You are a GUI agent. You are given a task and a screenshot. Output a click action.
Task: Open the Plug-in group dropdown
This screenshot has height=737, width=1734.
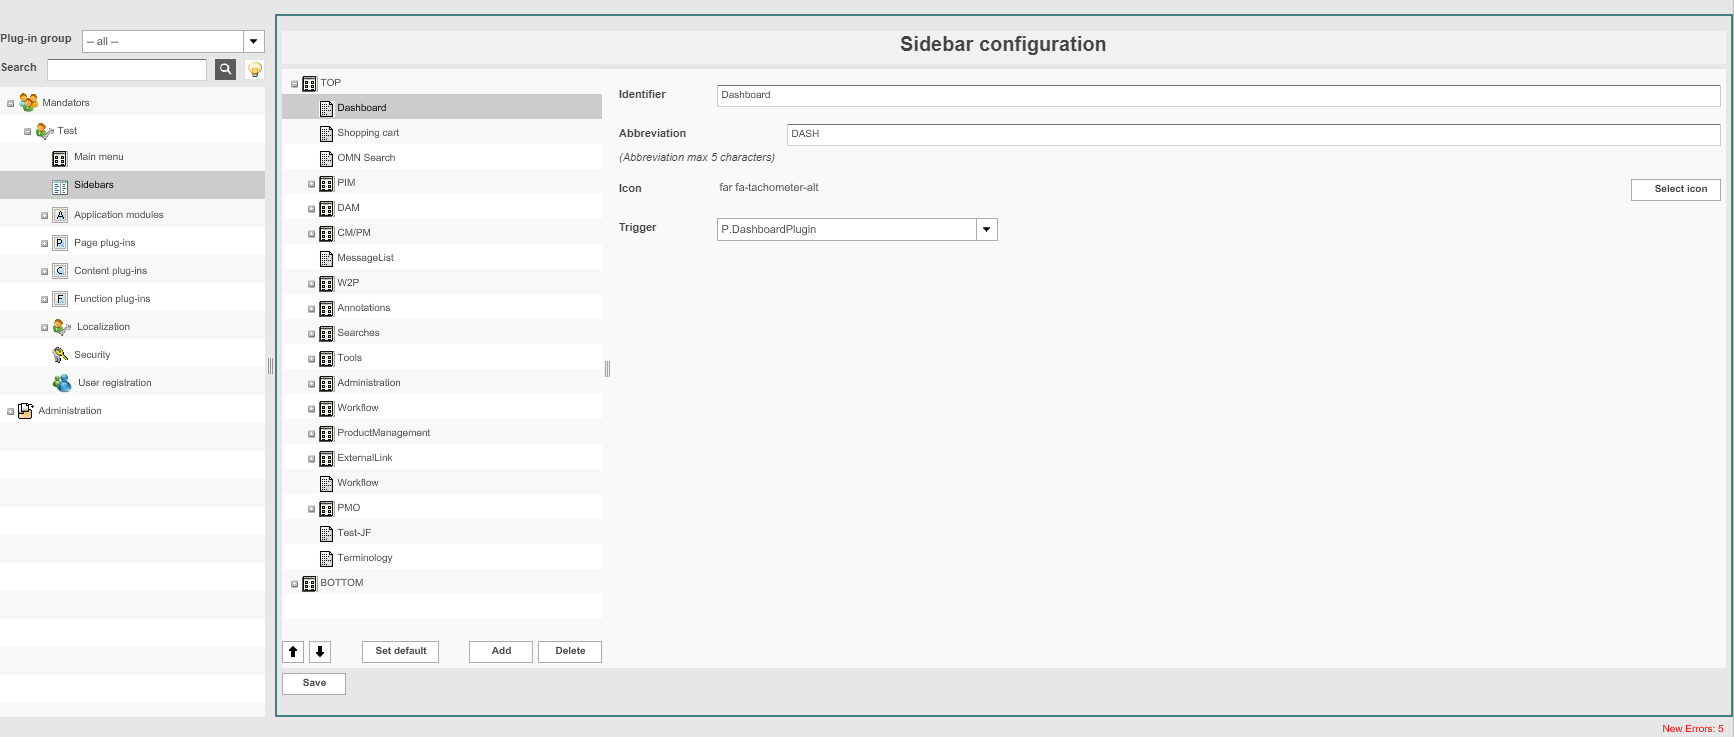(254, 41)
